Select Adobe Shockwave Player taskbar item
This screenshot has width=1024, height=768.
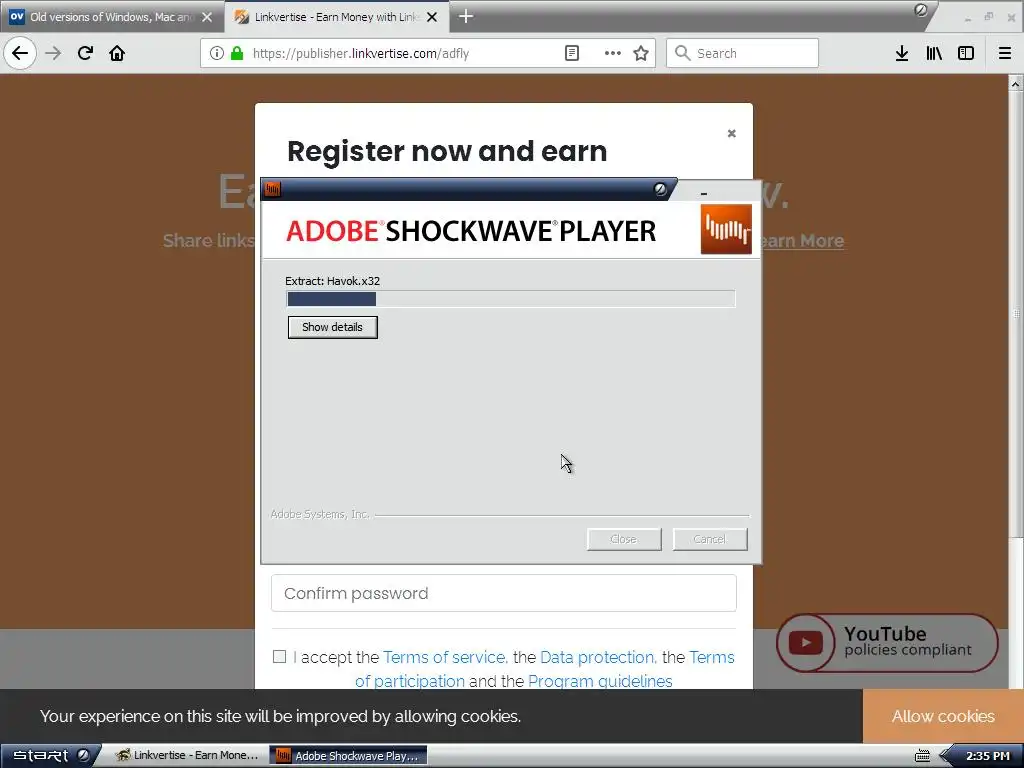347,756
